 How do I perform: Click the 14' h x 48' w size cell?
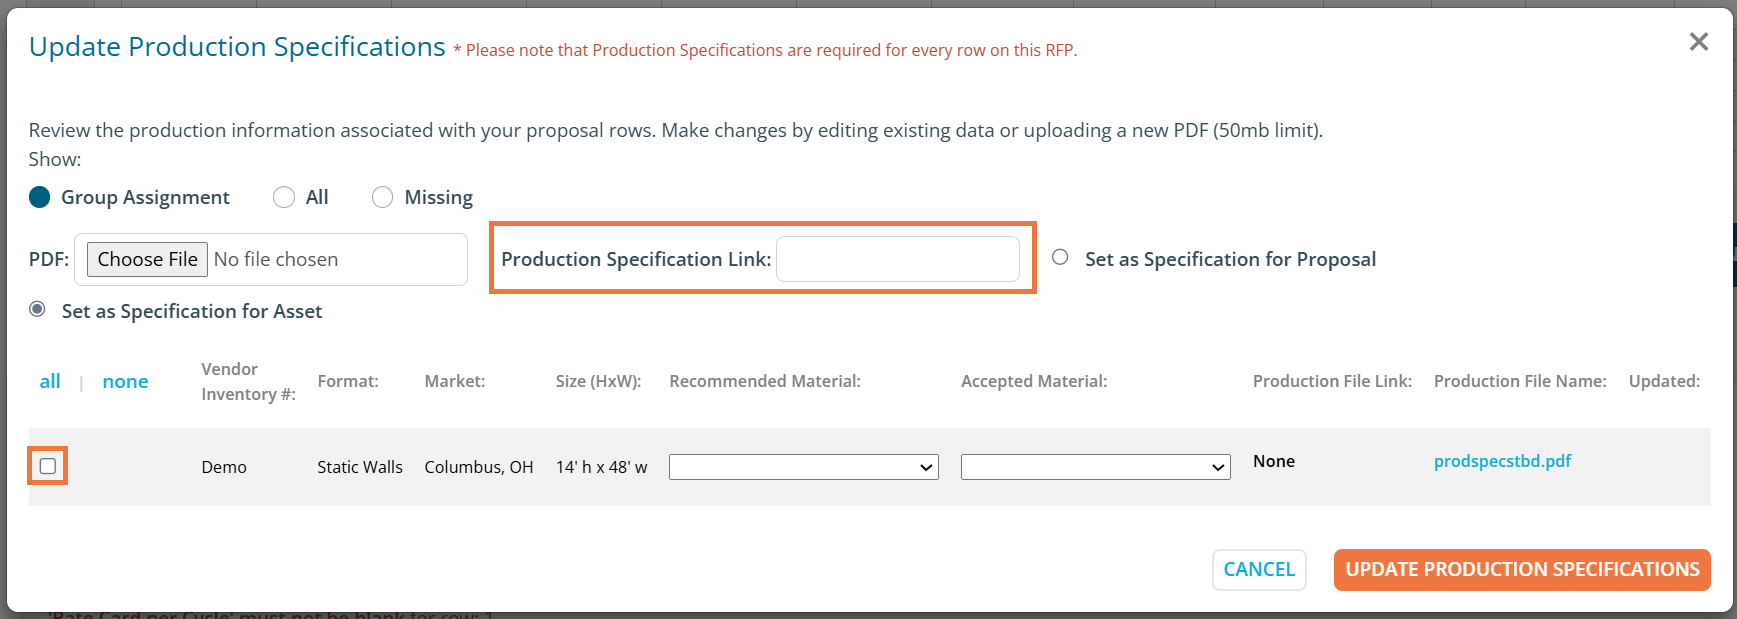point(601,467)
